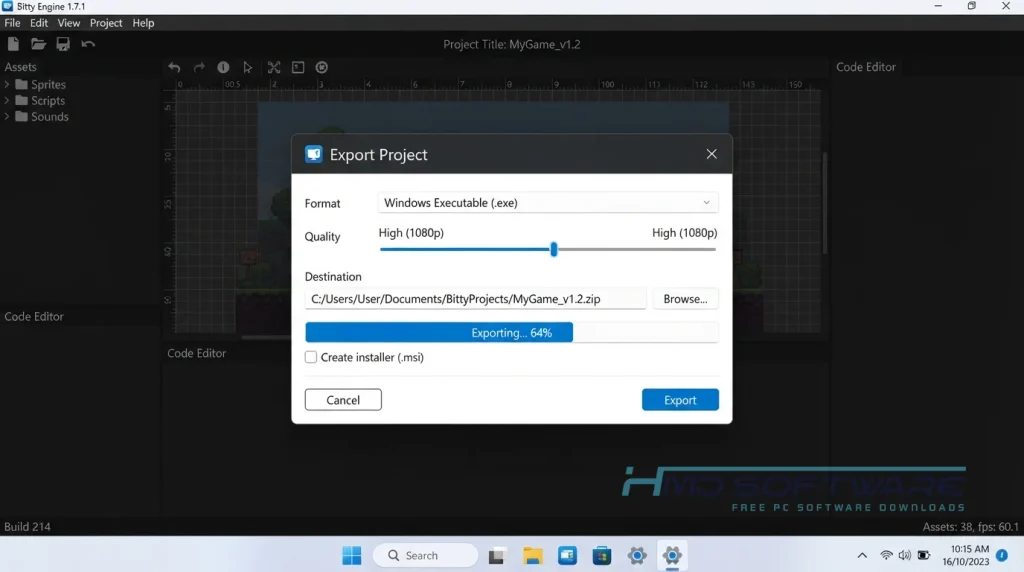Image resolution: width=1024 pixels, height=572 pixels.
Task: Close the Export Project dialog
Action: pyautogui.click(x=711, y=154)
